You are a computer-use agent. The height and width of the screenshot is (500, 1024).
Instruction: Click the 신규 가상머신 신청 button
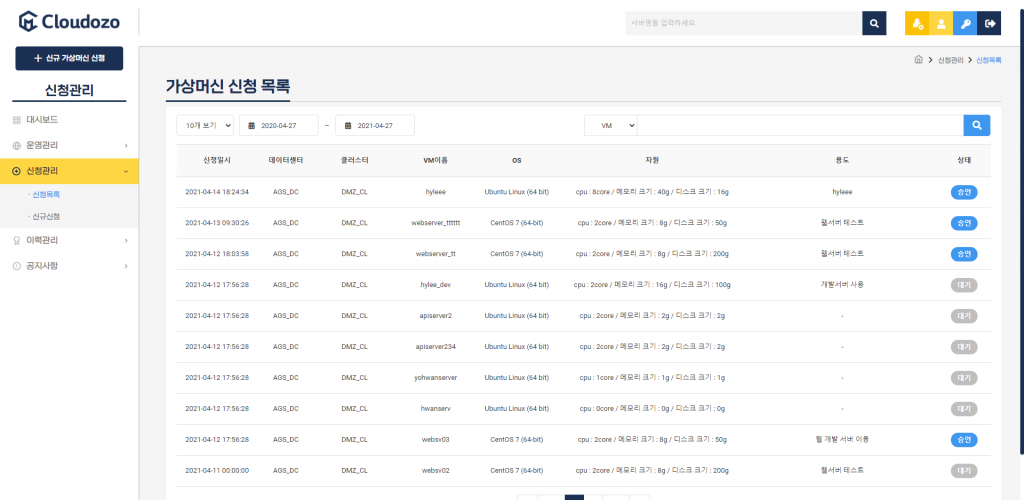69,59
